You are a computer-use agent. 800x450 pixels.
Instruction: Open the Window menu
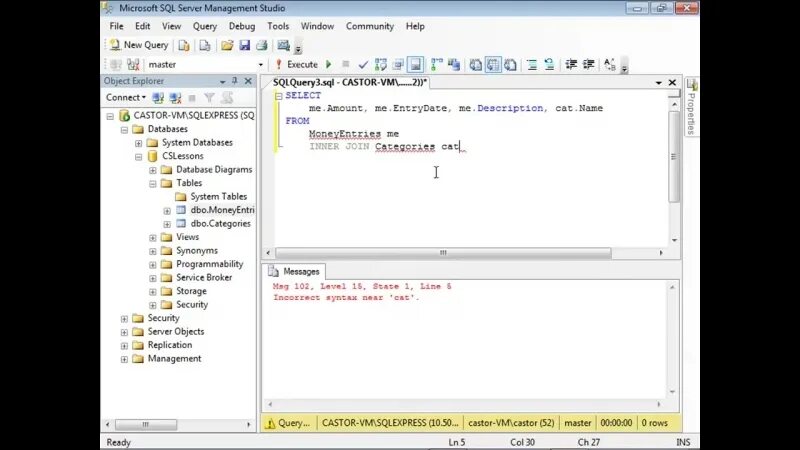coord(317,26)
